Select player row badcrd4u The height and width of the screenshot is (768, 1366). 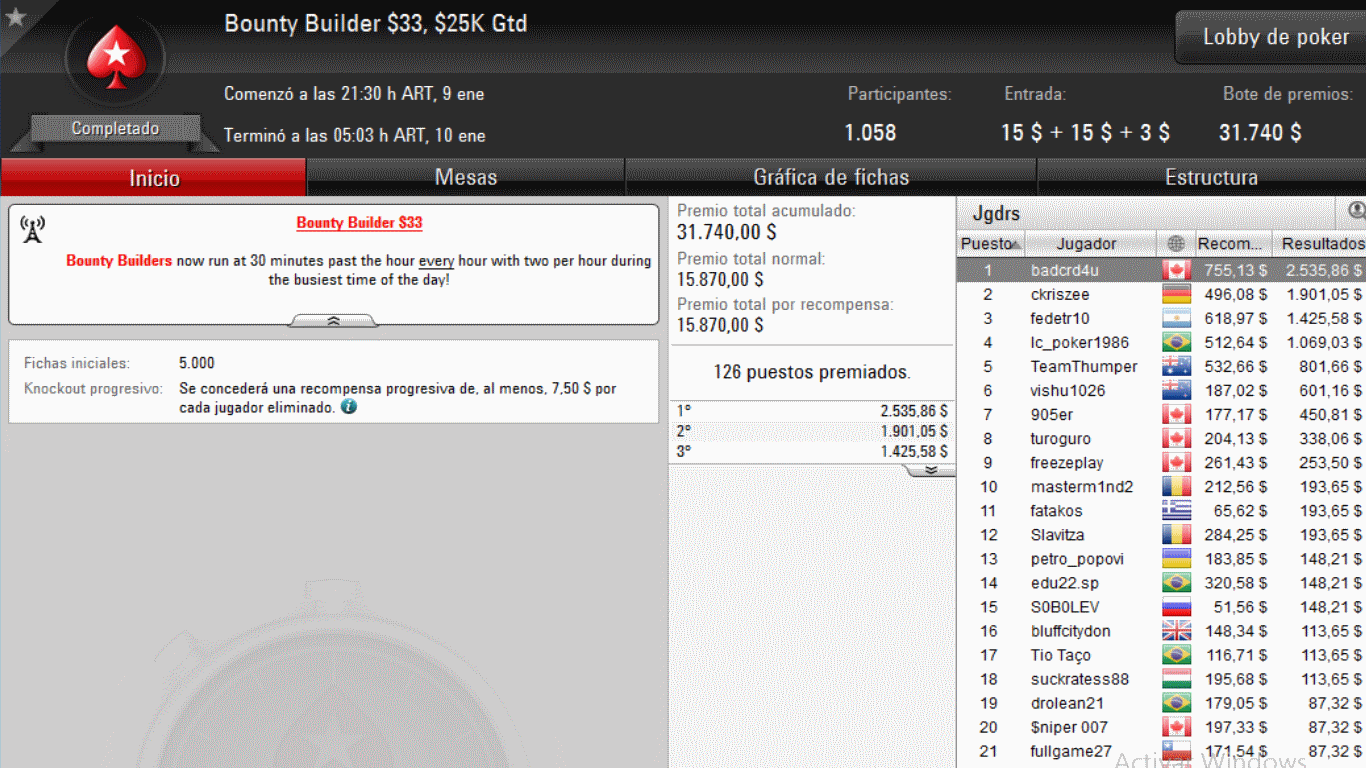[1161, 270]
